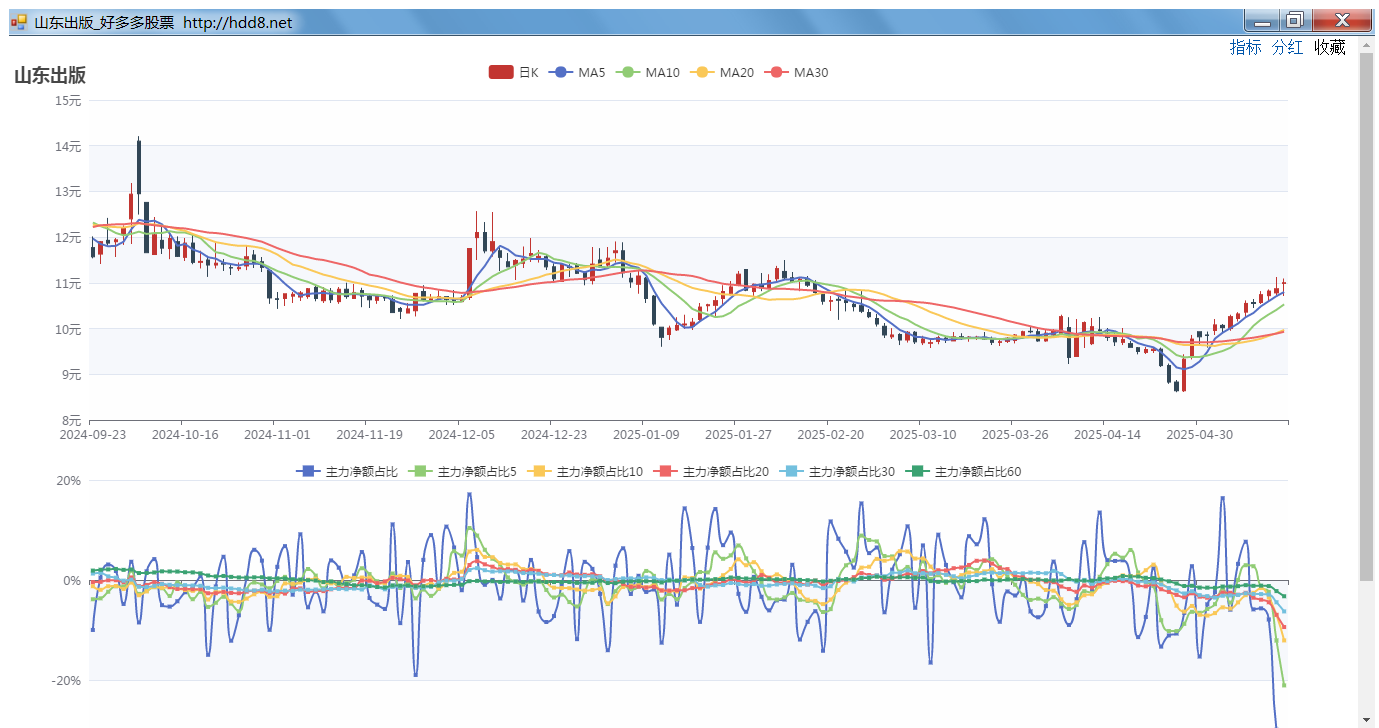Toggle the MA30 line legend
The image size is (1379, 728).
coord(796,72)
